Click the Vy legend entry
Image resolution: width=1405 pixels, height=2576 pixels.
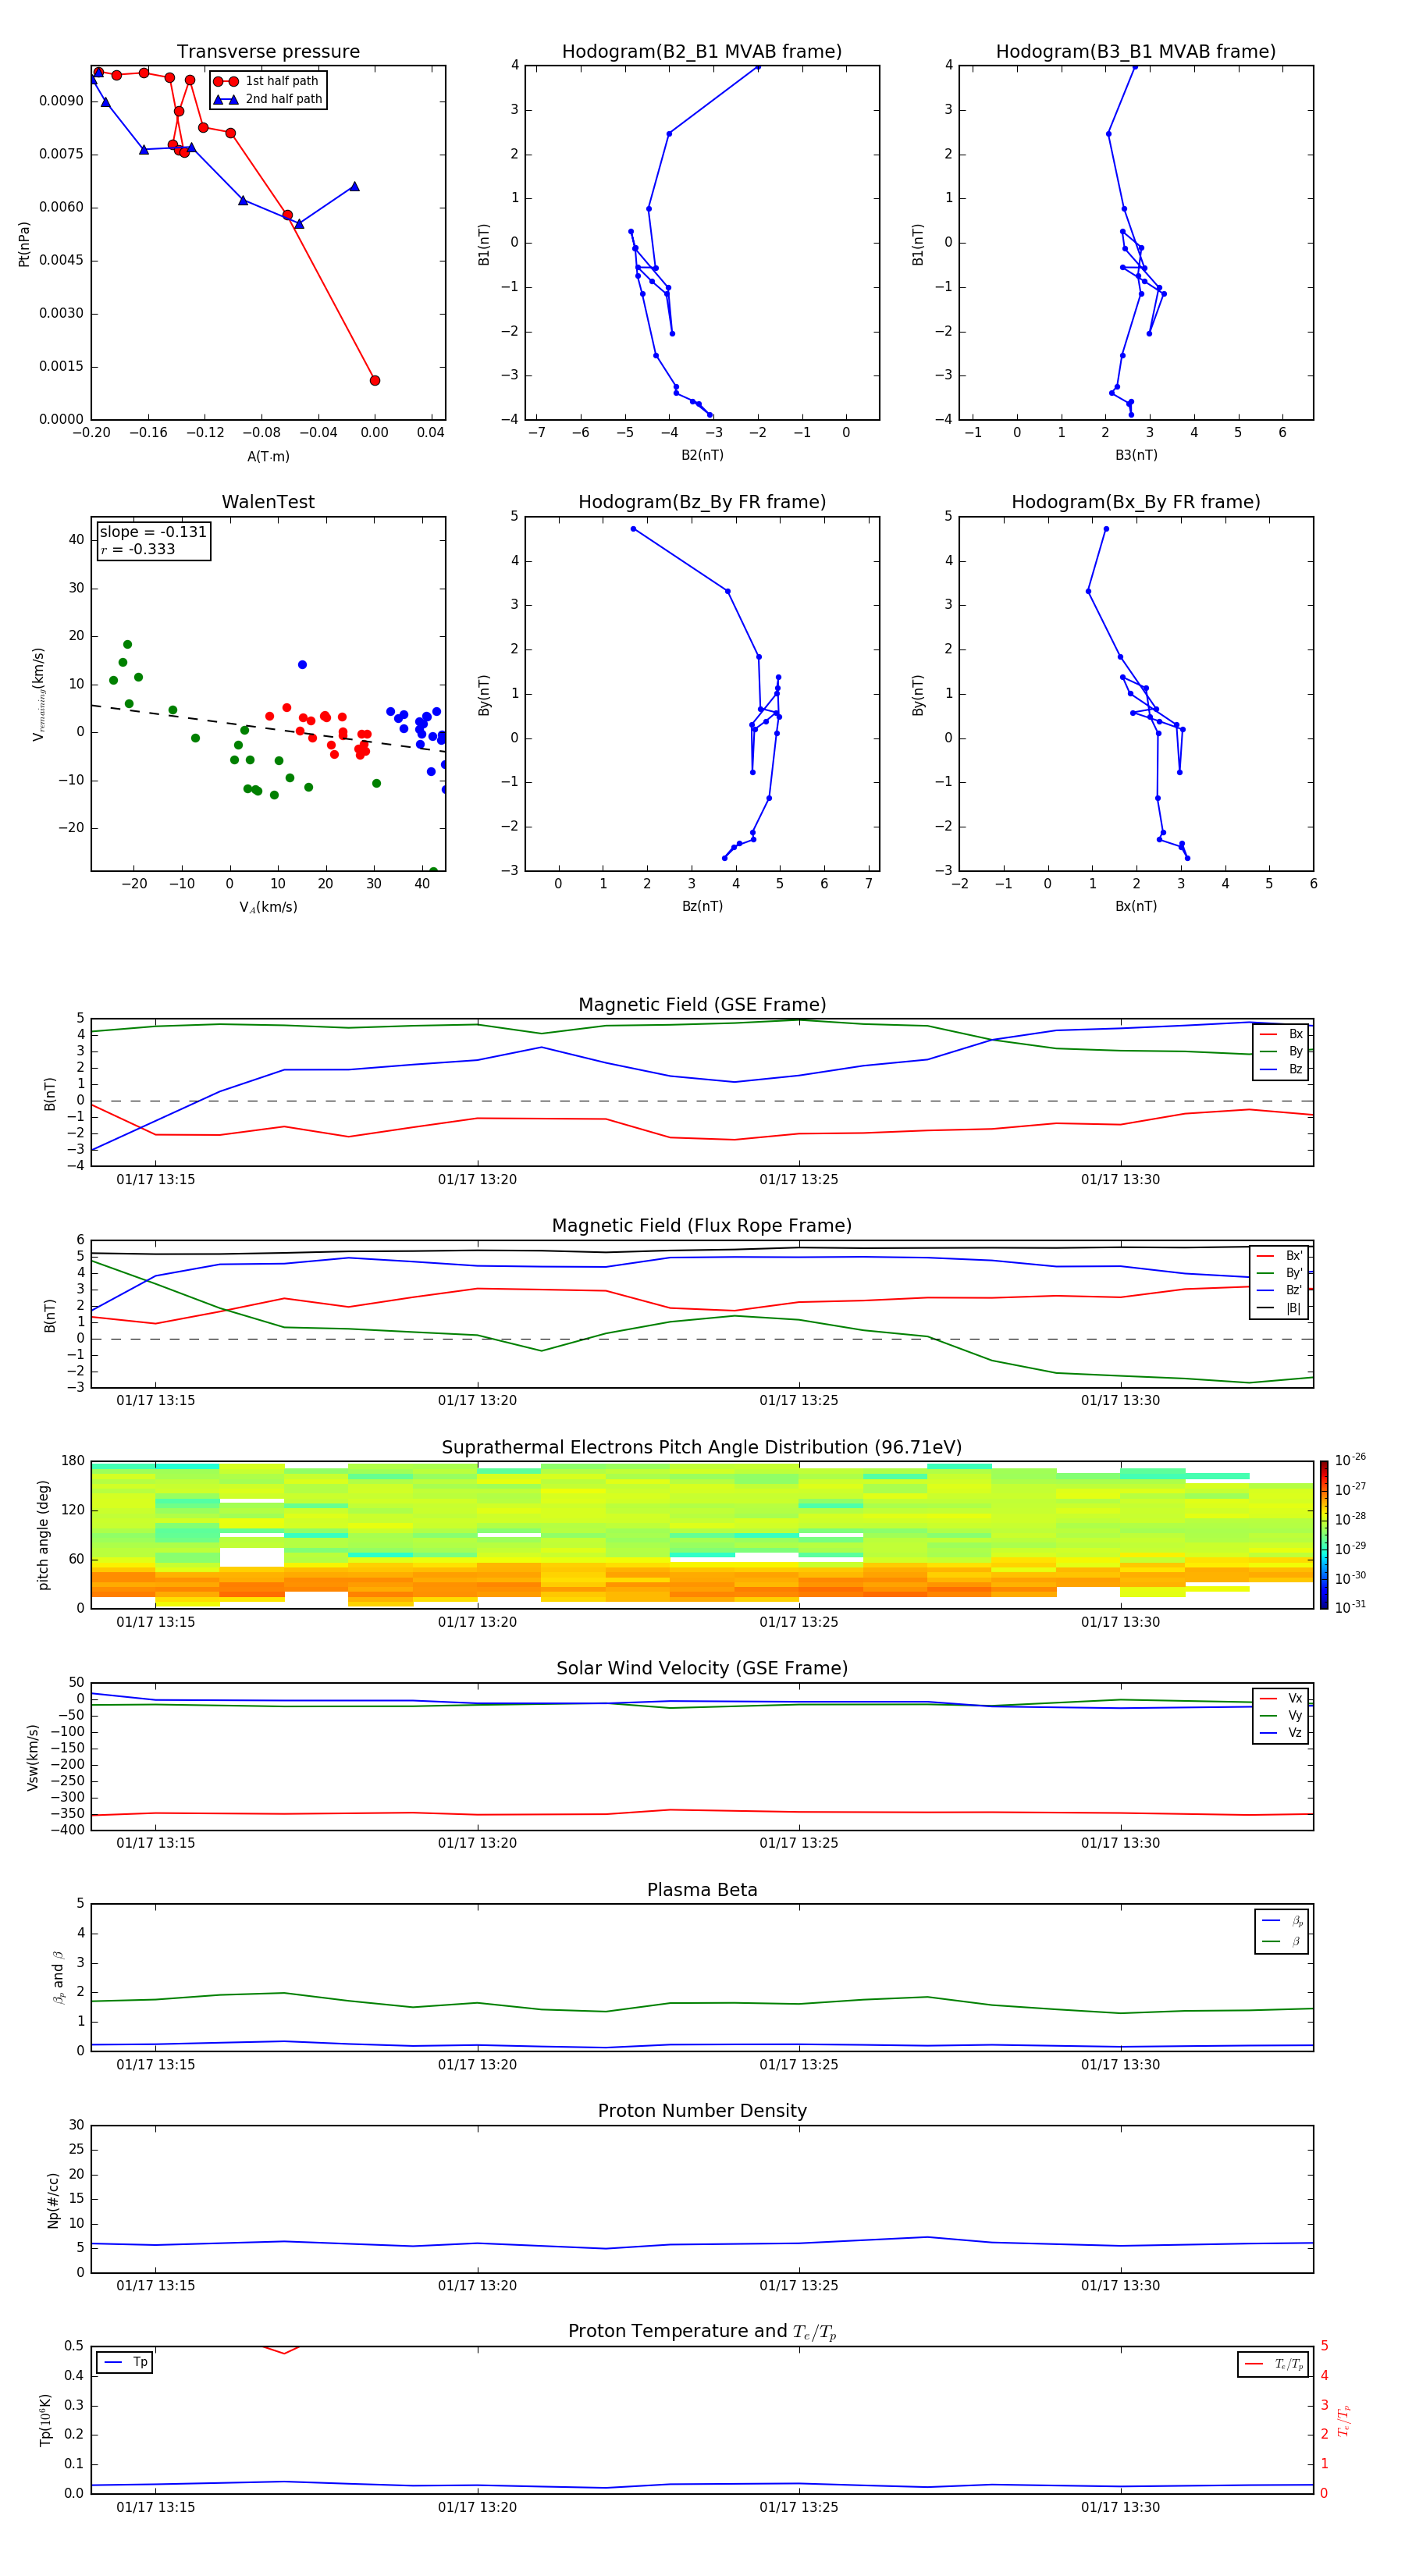[1281, 1715]
